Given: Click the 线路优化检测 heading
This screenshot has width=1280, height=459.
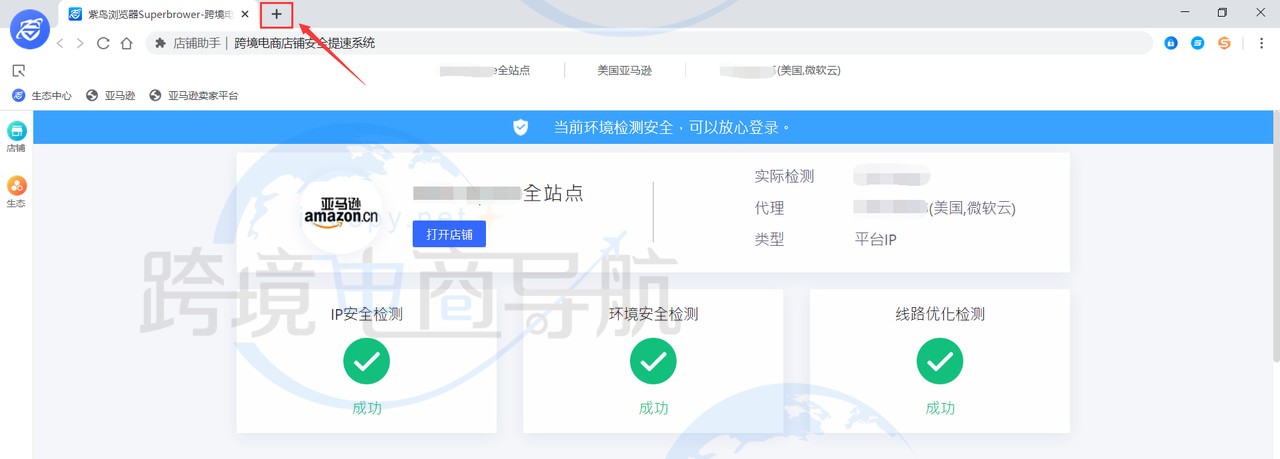Looking at the screenshot, I should [940, 313].
